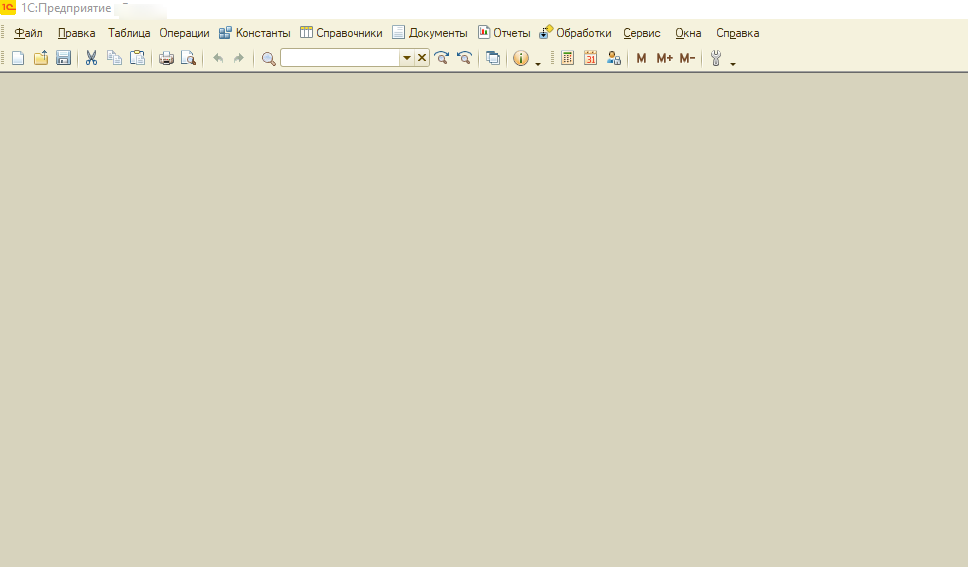The height and width of the screenshot is (567, 968).
Task: Click the M- memory button
Action: (x=687, y=58)
